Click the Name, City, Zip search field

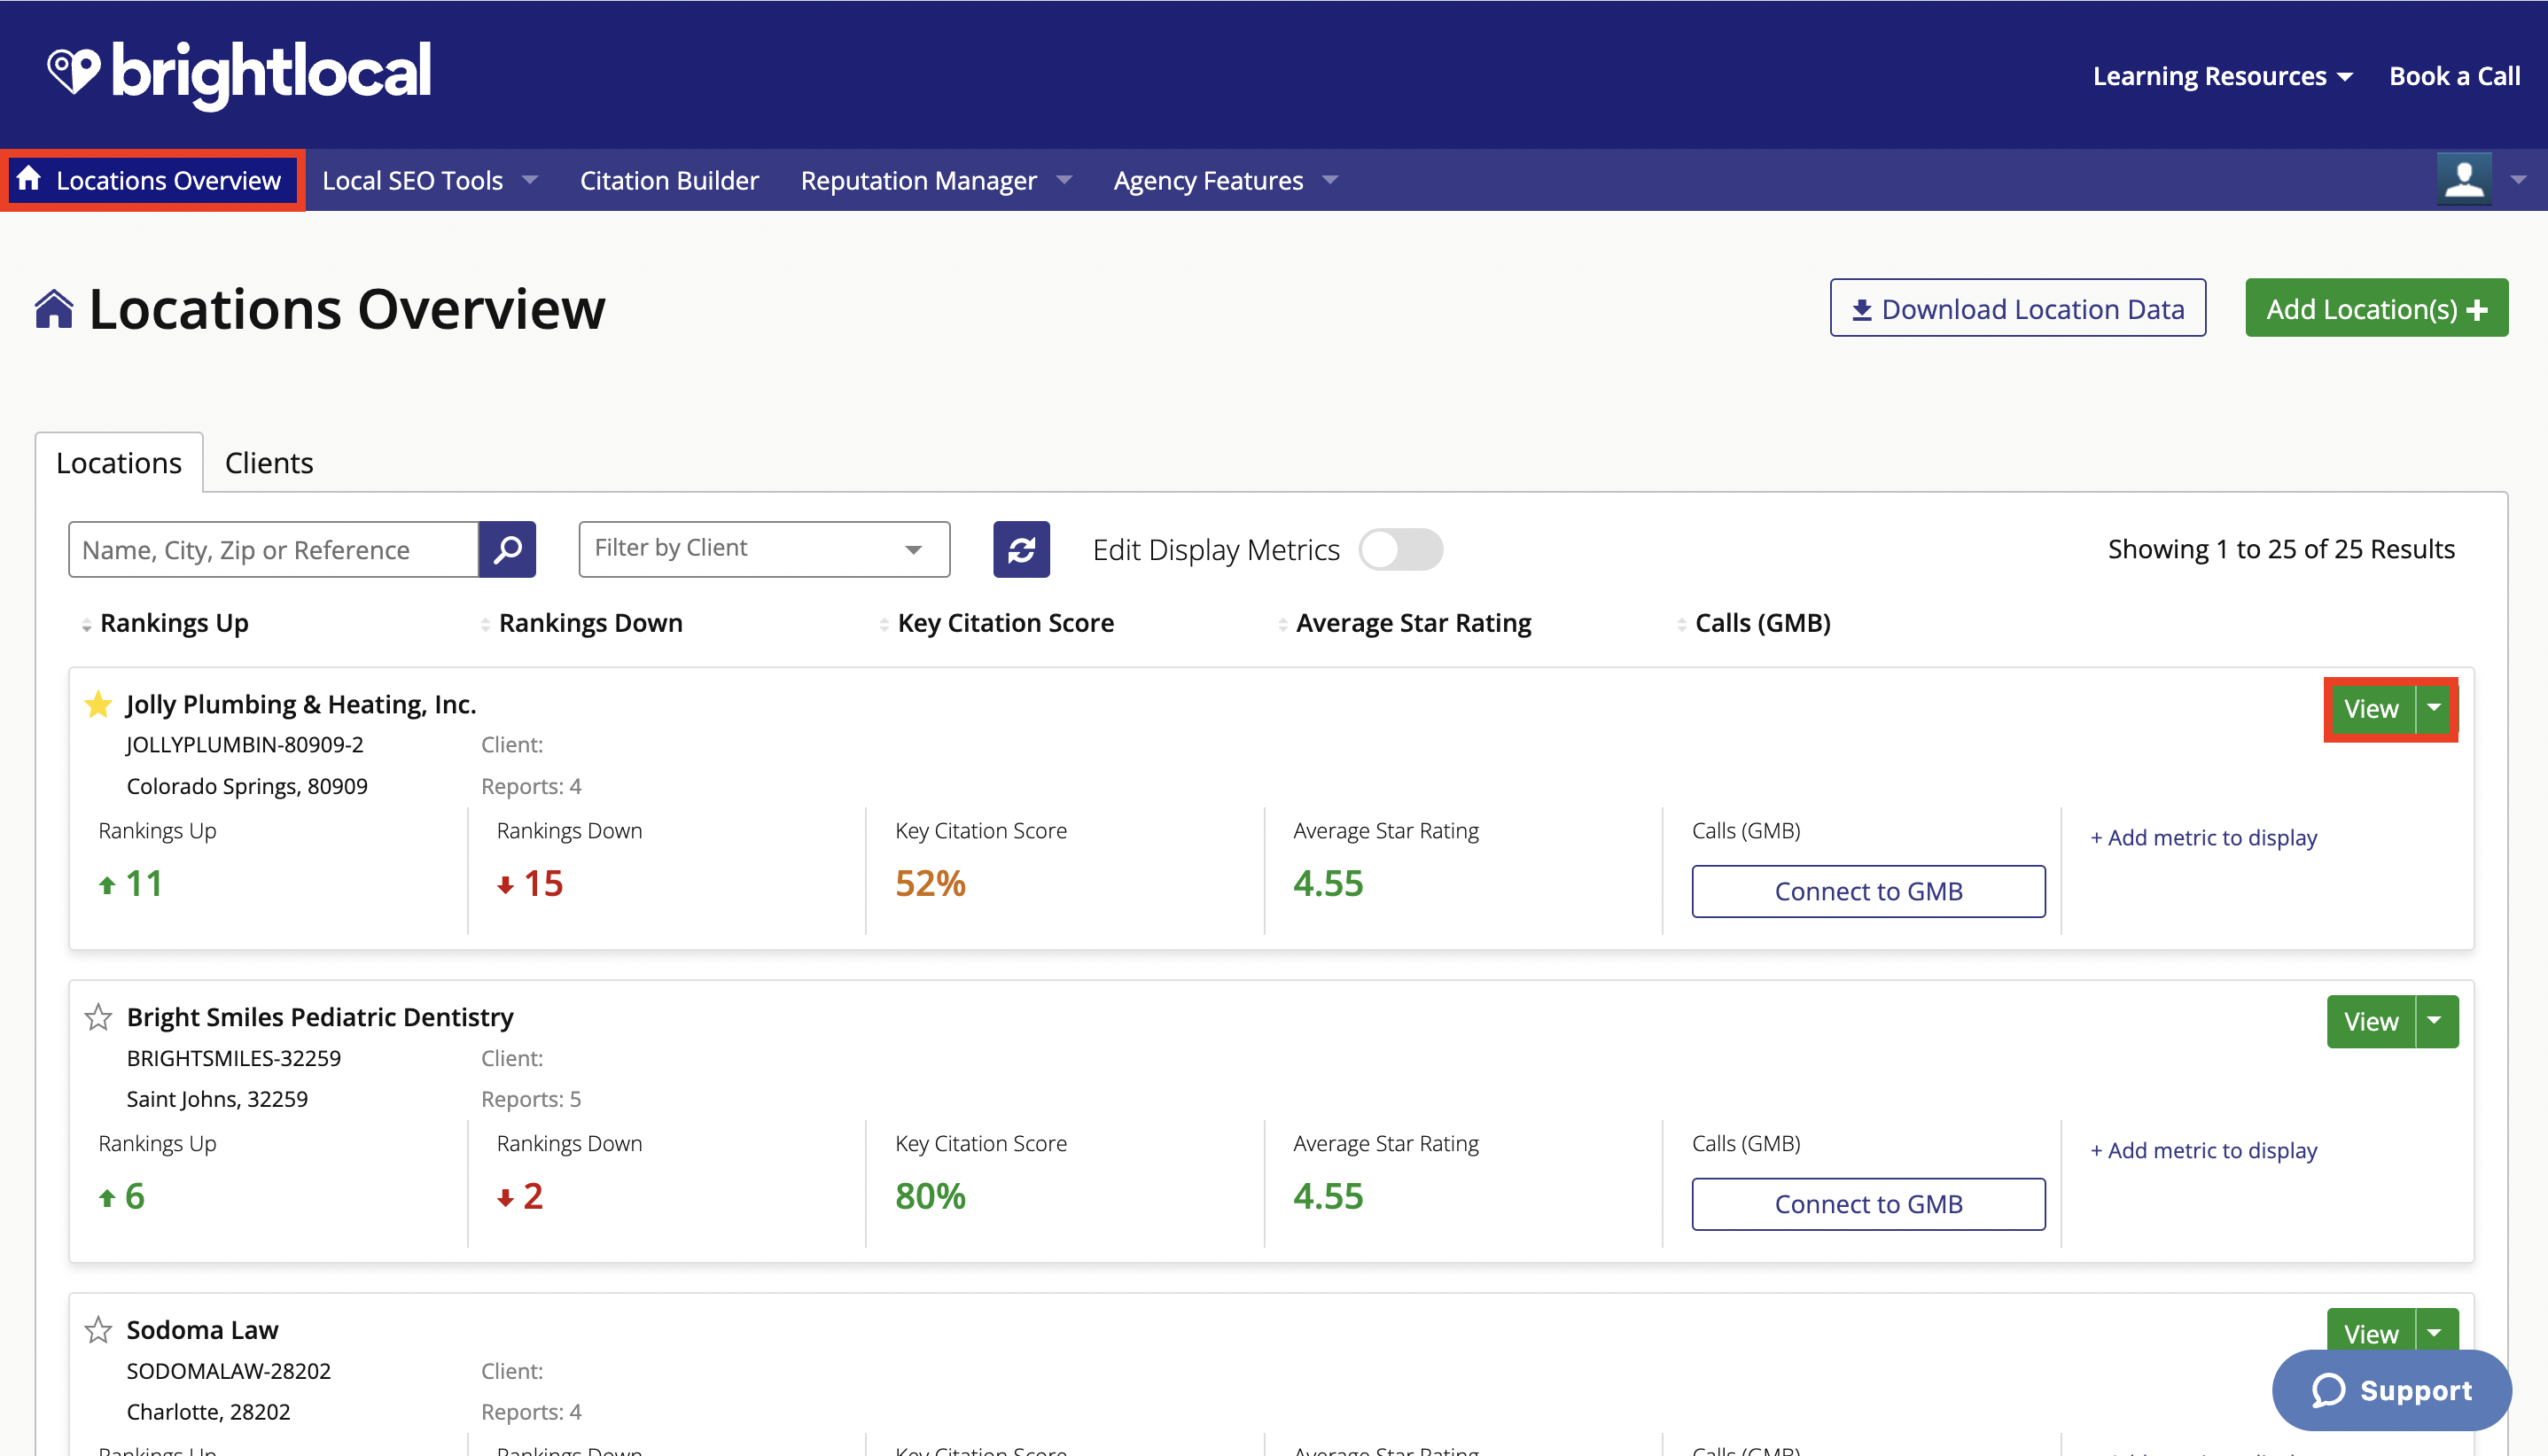click(x=273, y=549)
